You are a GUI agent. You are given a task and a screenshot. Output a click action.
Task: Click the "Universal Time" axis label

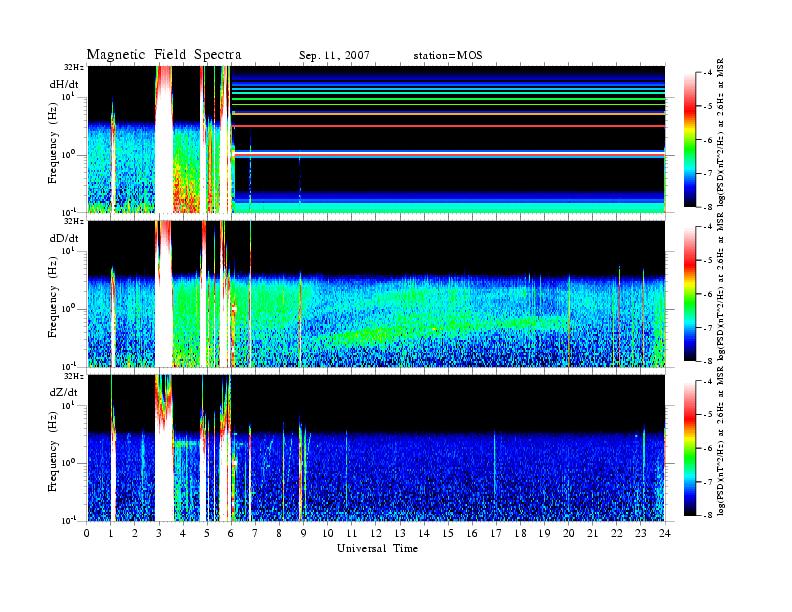(x=377, y=548)
